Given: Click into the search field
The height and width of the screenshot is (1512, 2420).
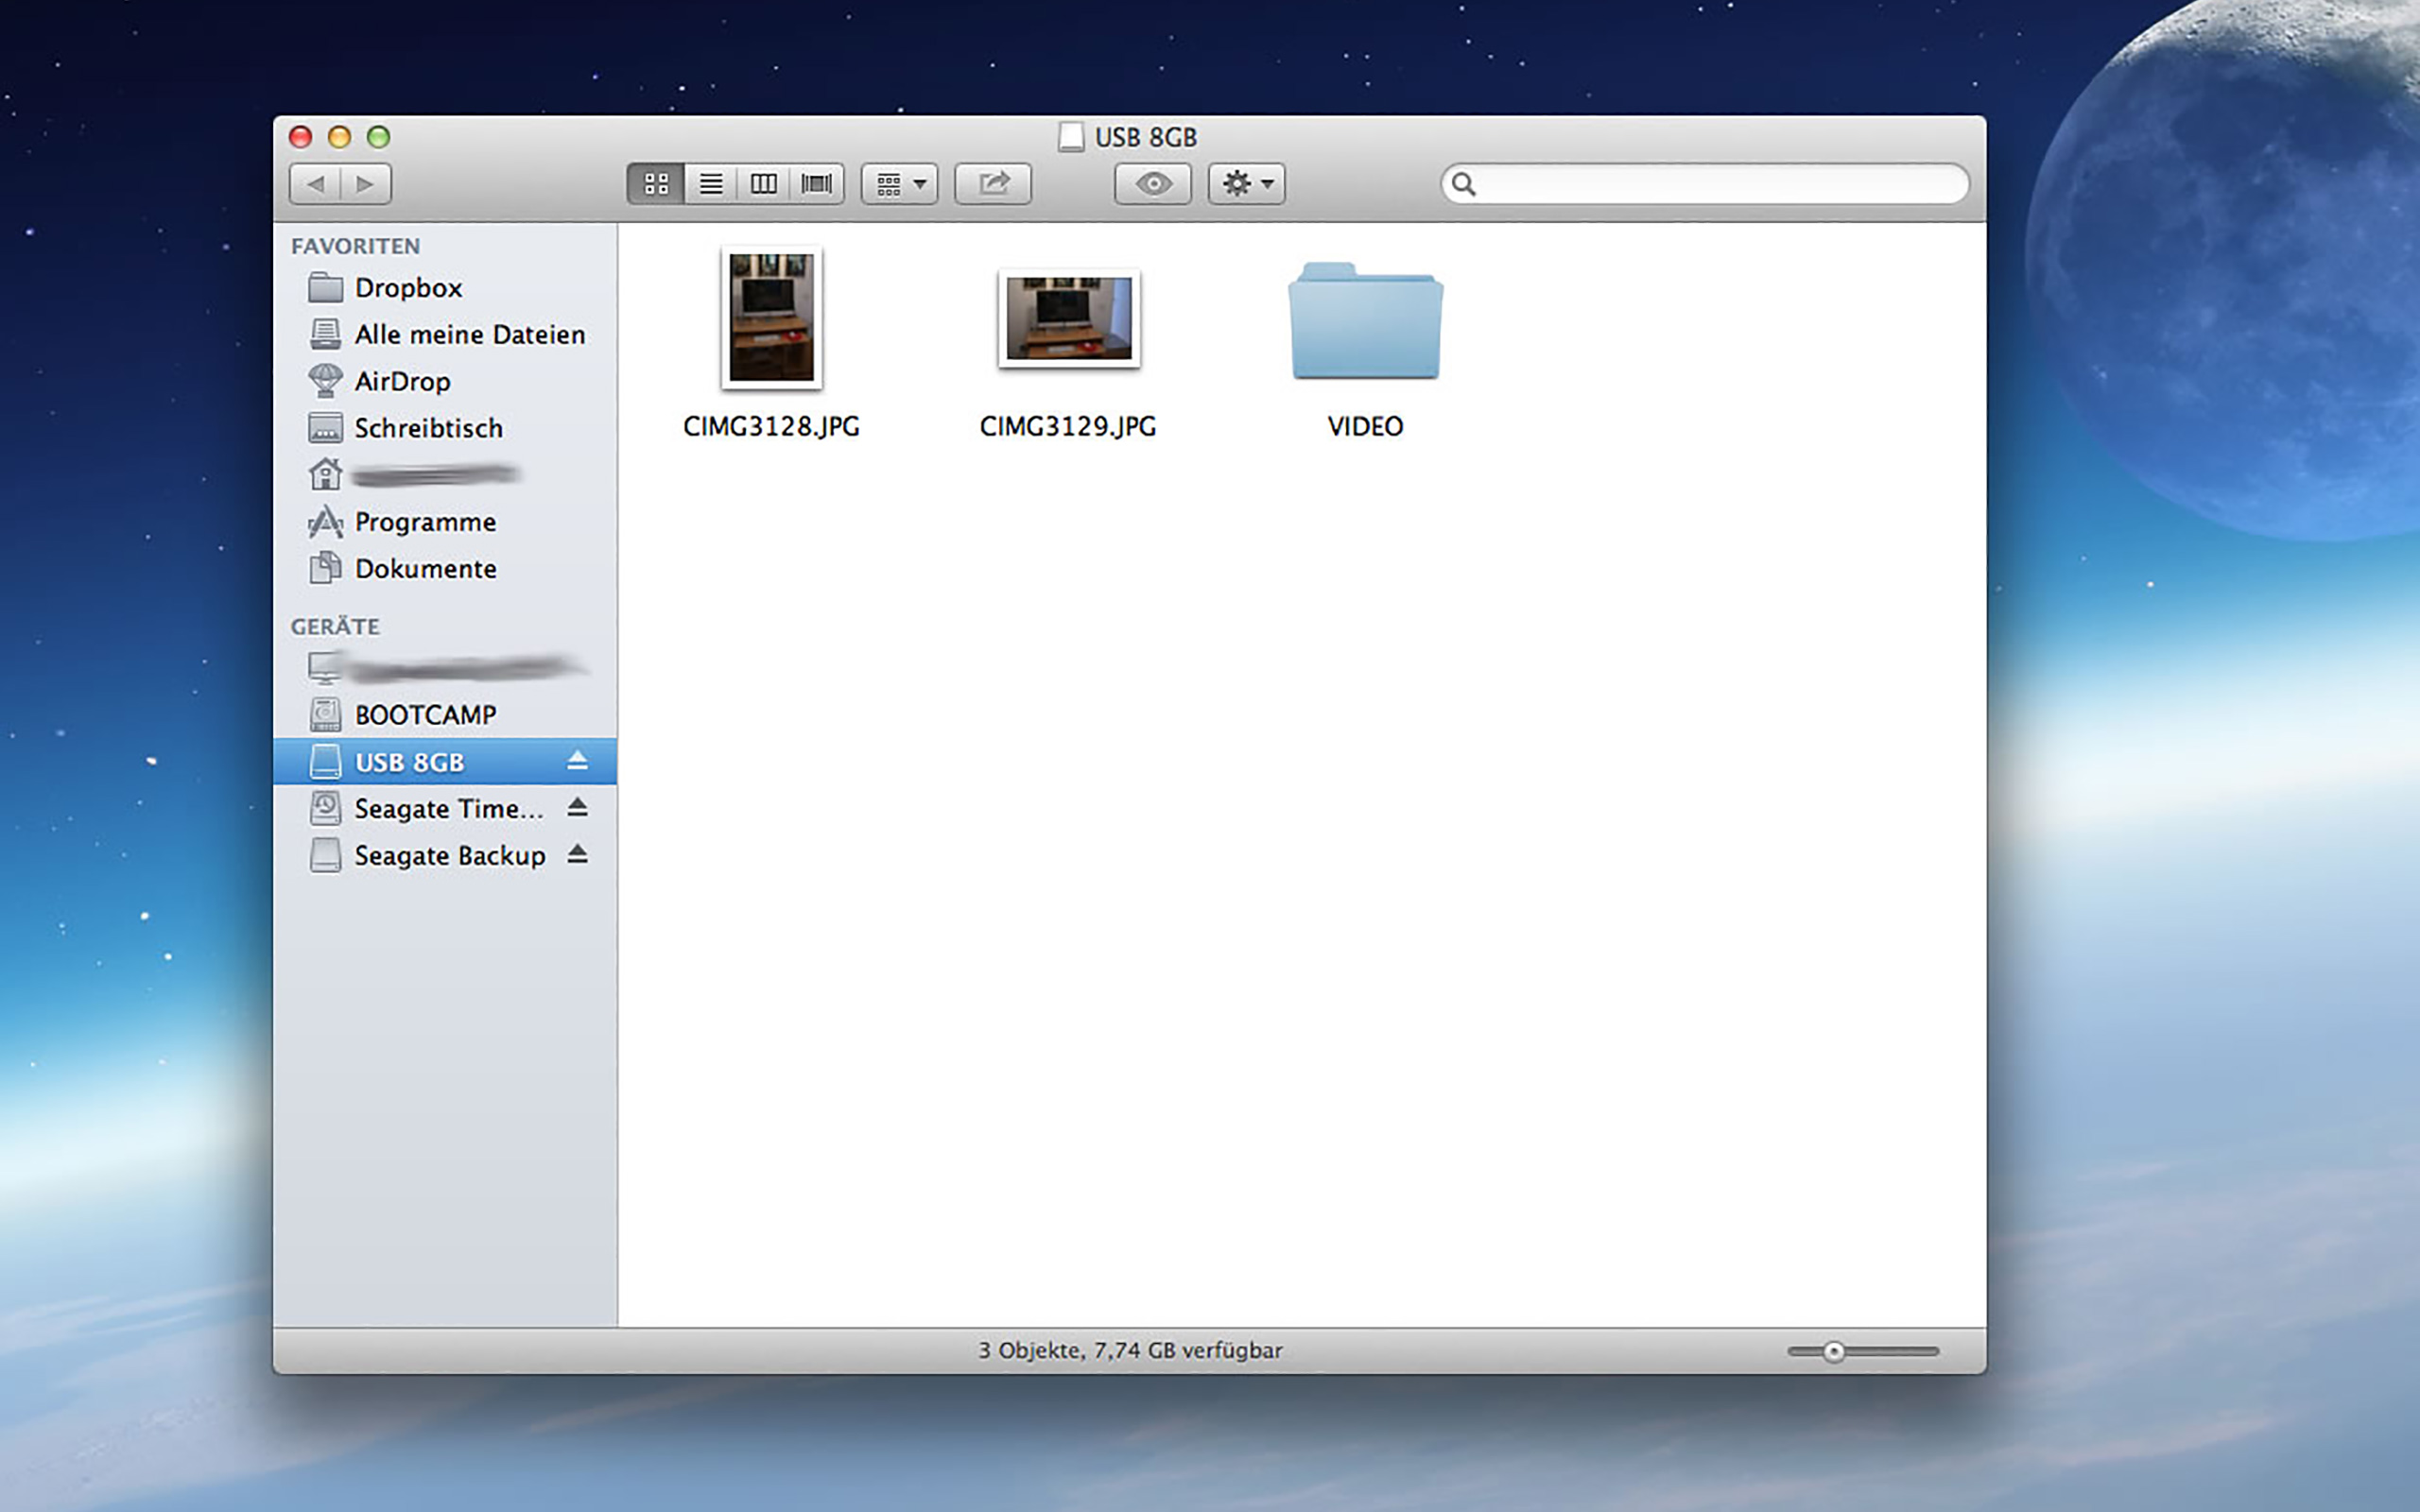Looking at the screenshot, I should 1705,184.
